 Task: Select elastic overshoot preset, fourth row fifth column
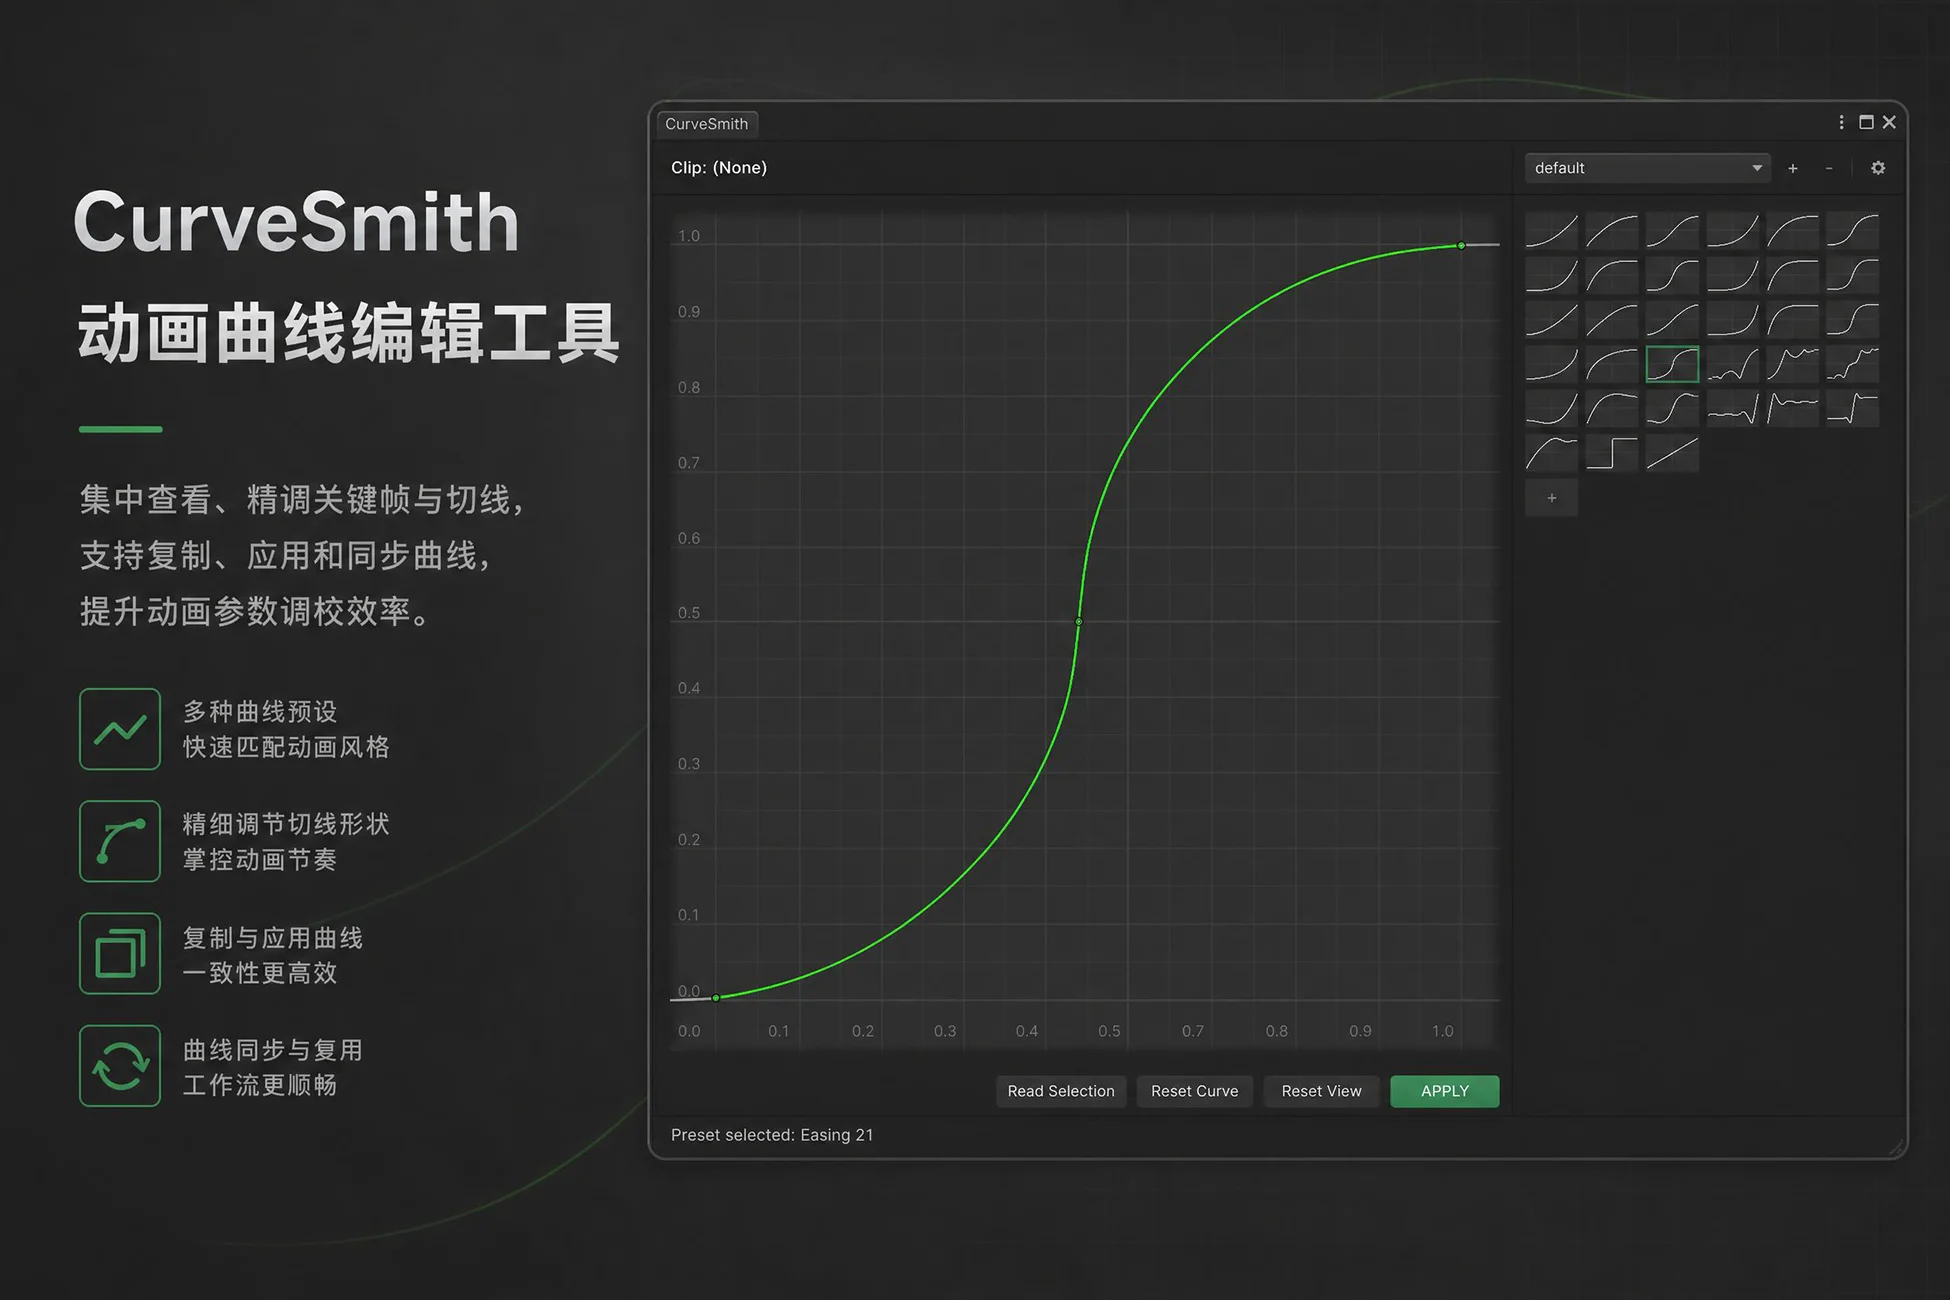click(1792, 364)
